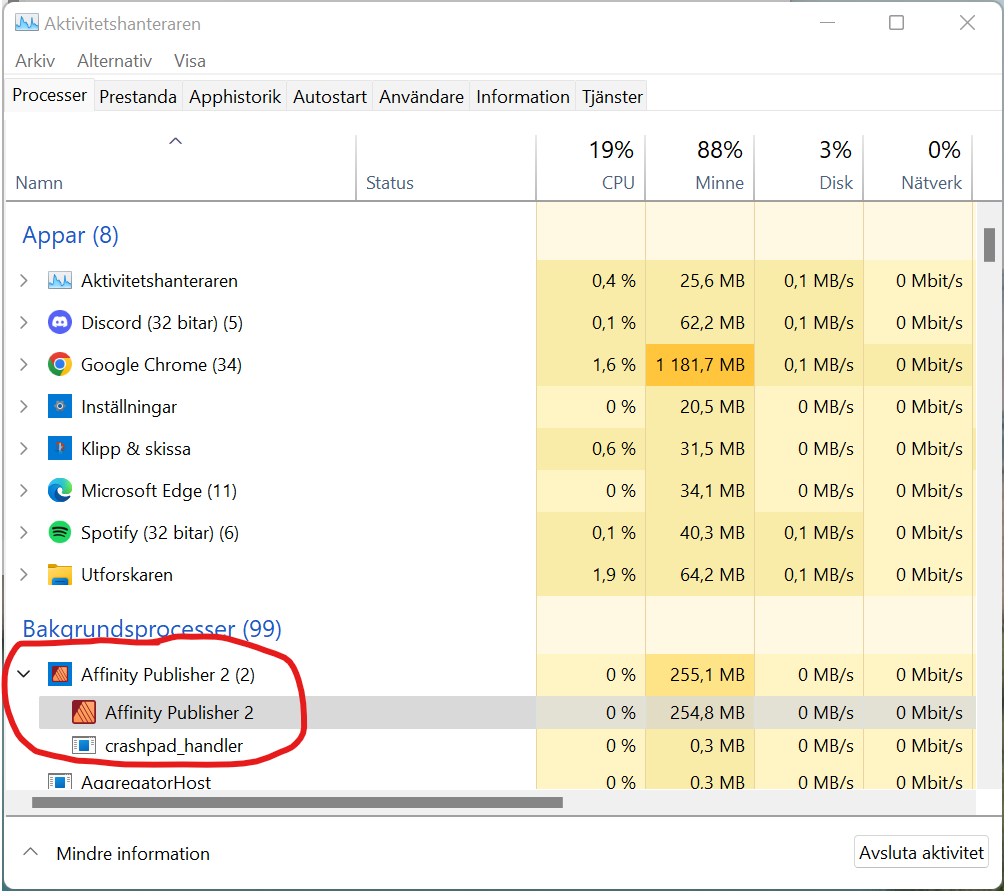Open the Visa menu
This screenshot has width=1004, height=891.
pos(190,61)
